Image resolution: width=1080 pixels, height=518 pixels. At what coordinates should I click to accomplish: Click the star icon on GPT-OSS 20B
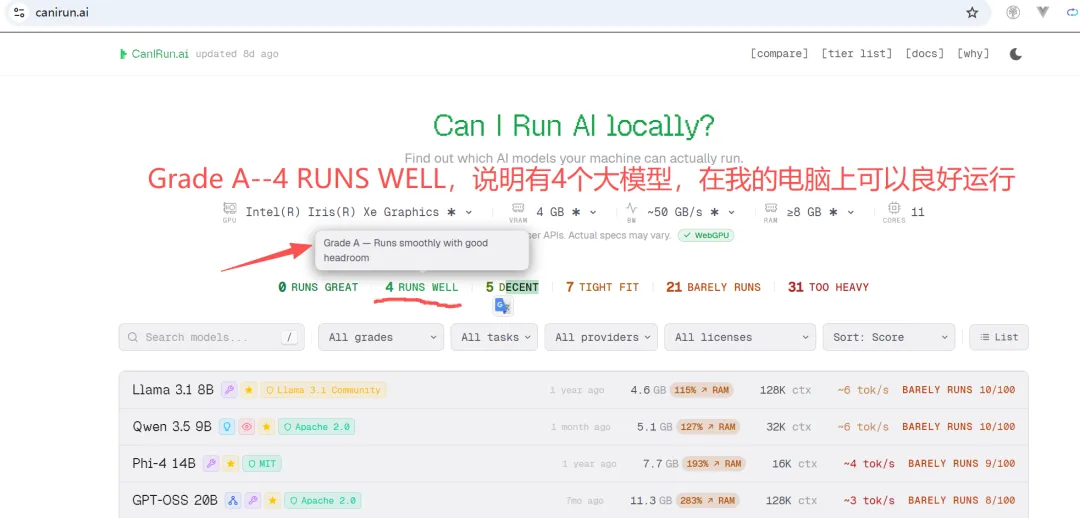click(x=273, y=500)
